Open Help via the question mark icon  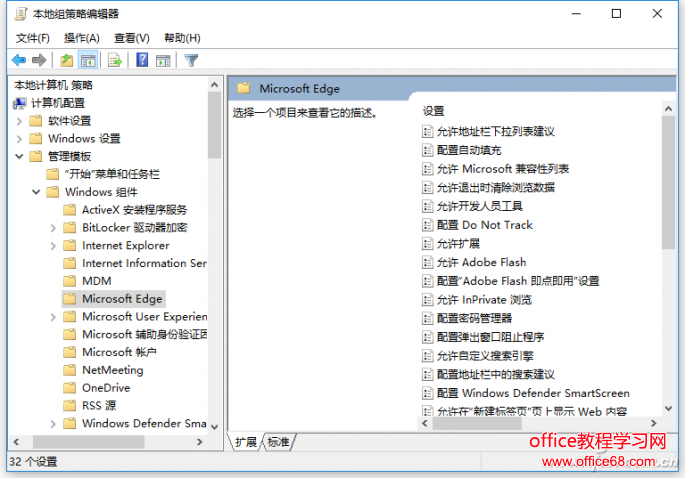pos(142,60)
